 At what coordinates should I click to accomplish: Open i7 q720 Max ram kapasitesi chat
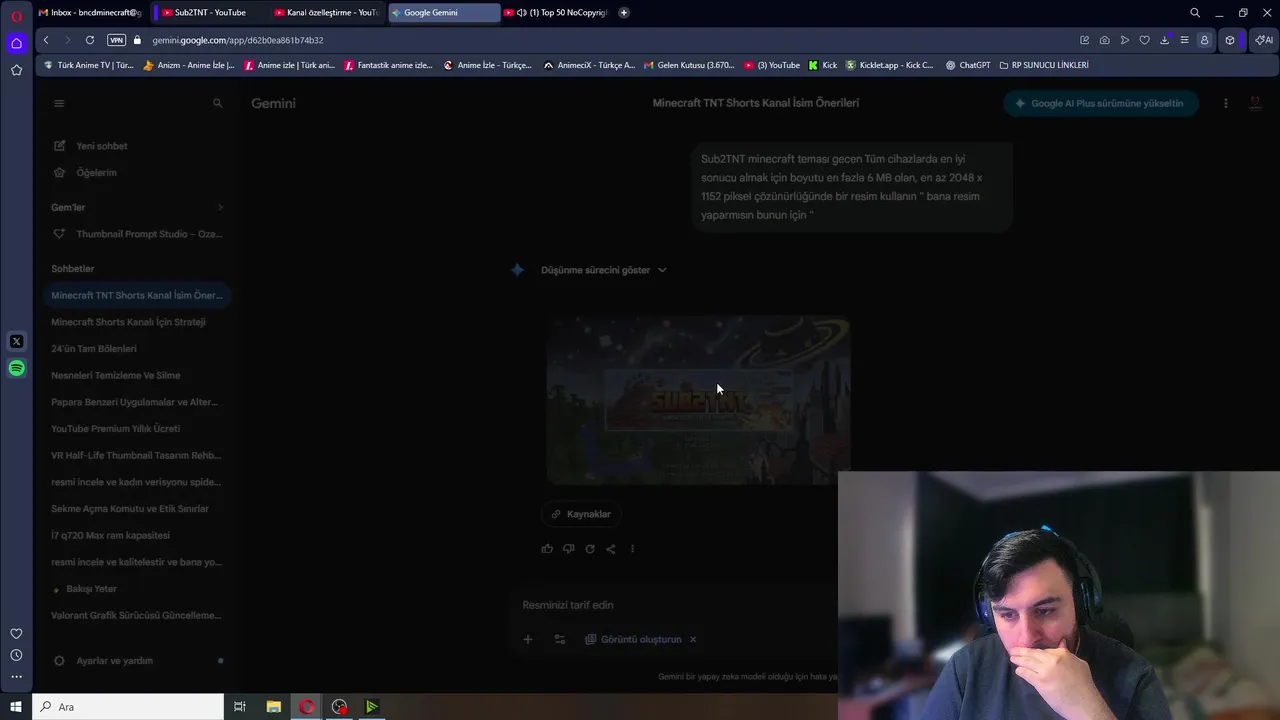(110, 535)
